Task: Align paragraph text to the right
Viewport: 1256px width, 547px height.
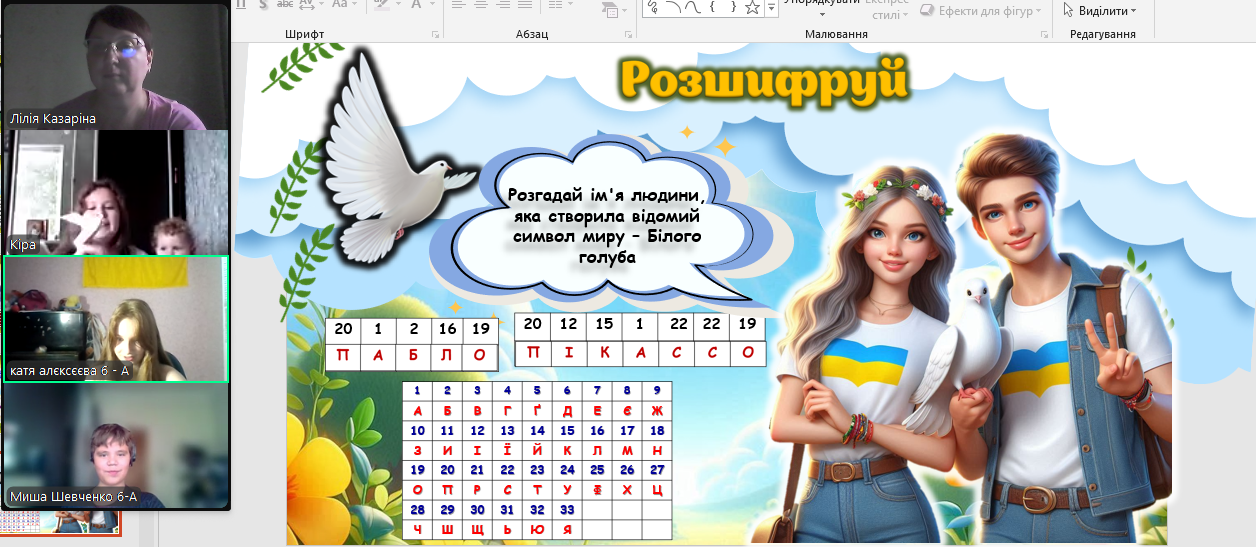Action: pyautogui.click(x=504, y=4)
